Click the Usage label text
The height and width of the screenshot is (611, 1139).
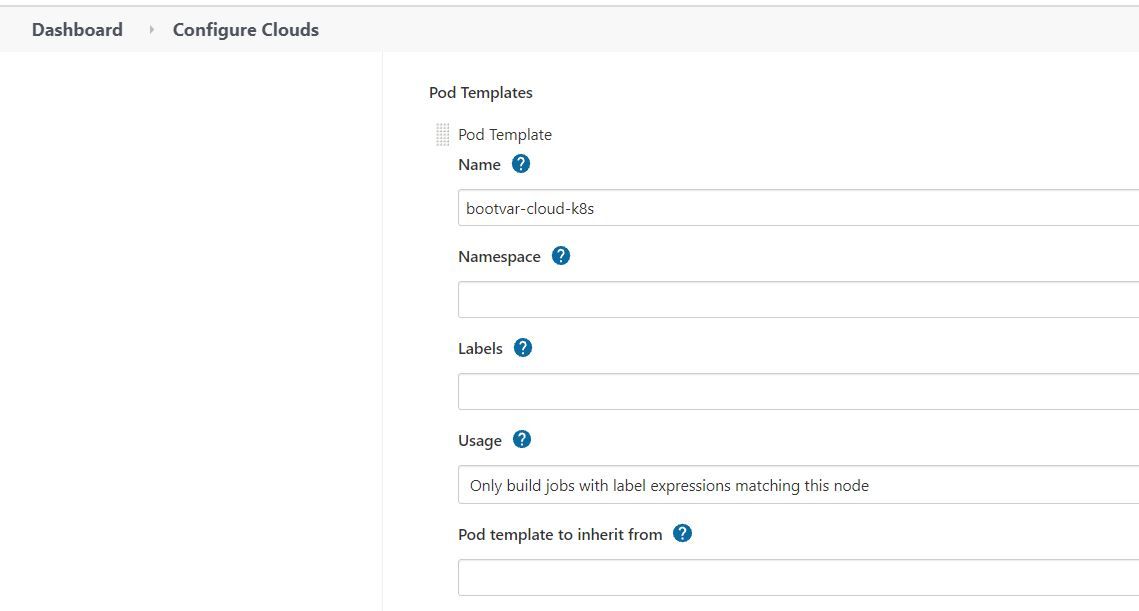coord(479,440)
